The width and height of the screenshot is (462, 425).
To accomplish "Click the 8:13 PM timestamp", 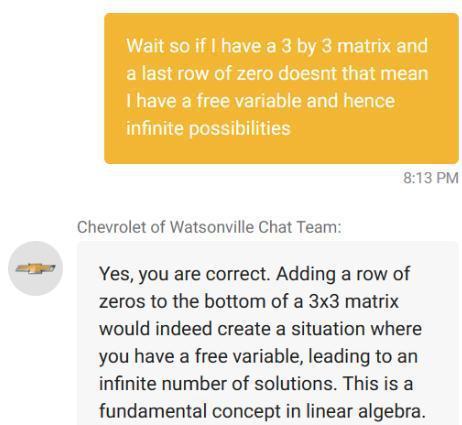I will [x=431, y=178].
